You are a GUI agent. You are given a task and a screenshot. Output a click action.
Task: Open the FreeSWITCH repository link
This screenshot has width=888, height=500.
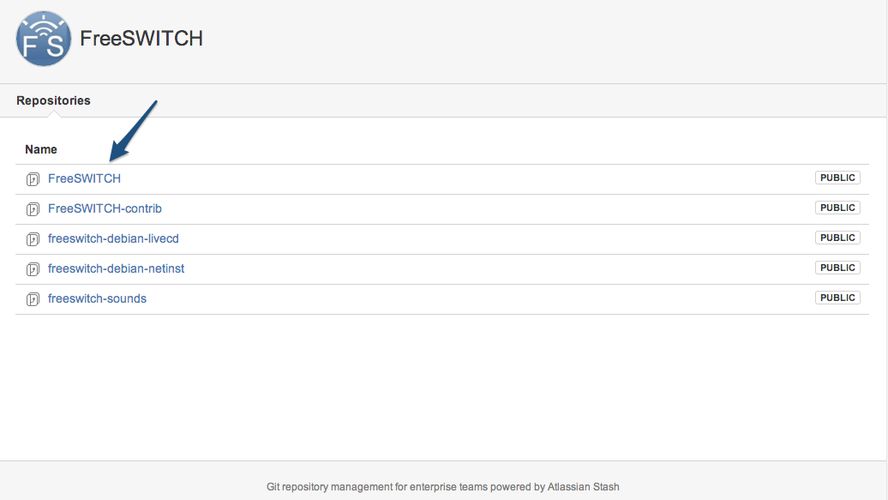(84, 178)
